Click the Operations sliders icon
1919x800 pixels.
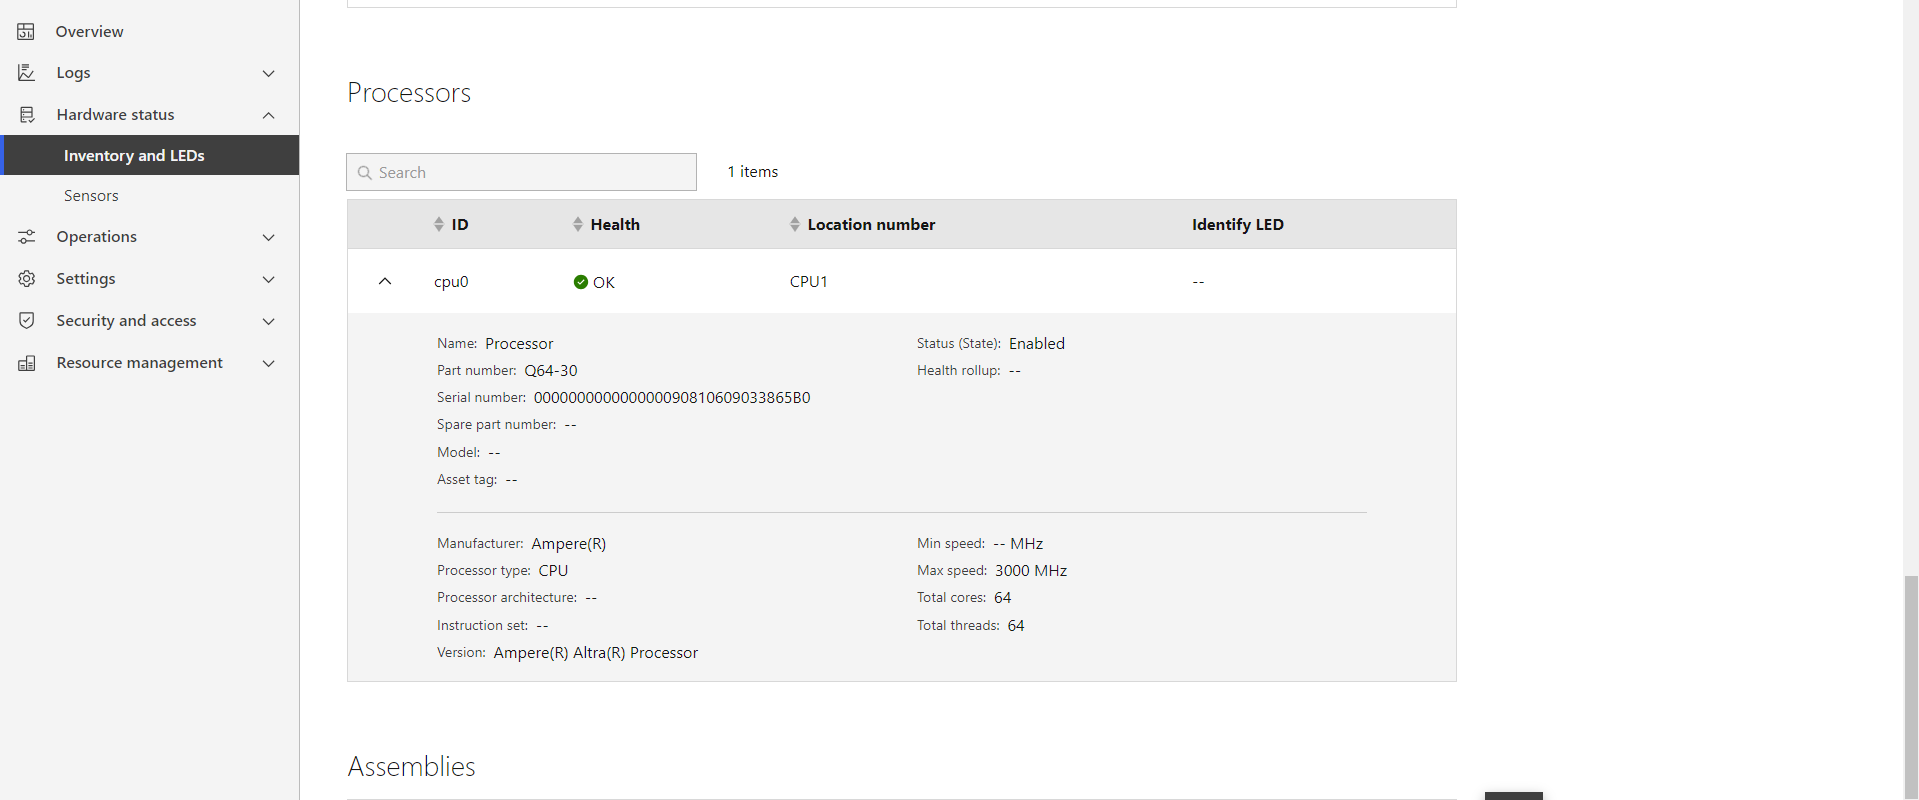pos(26,237)
